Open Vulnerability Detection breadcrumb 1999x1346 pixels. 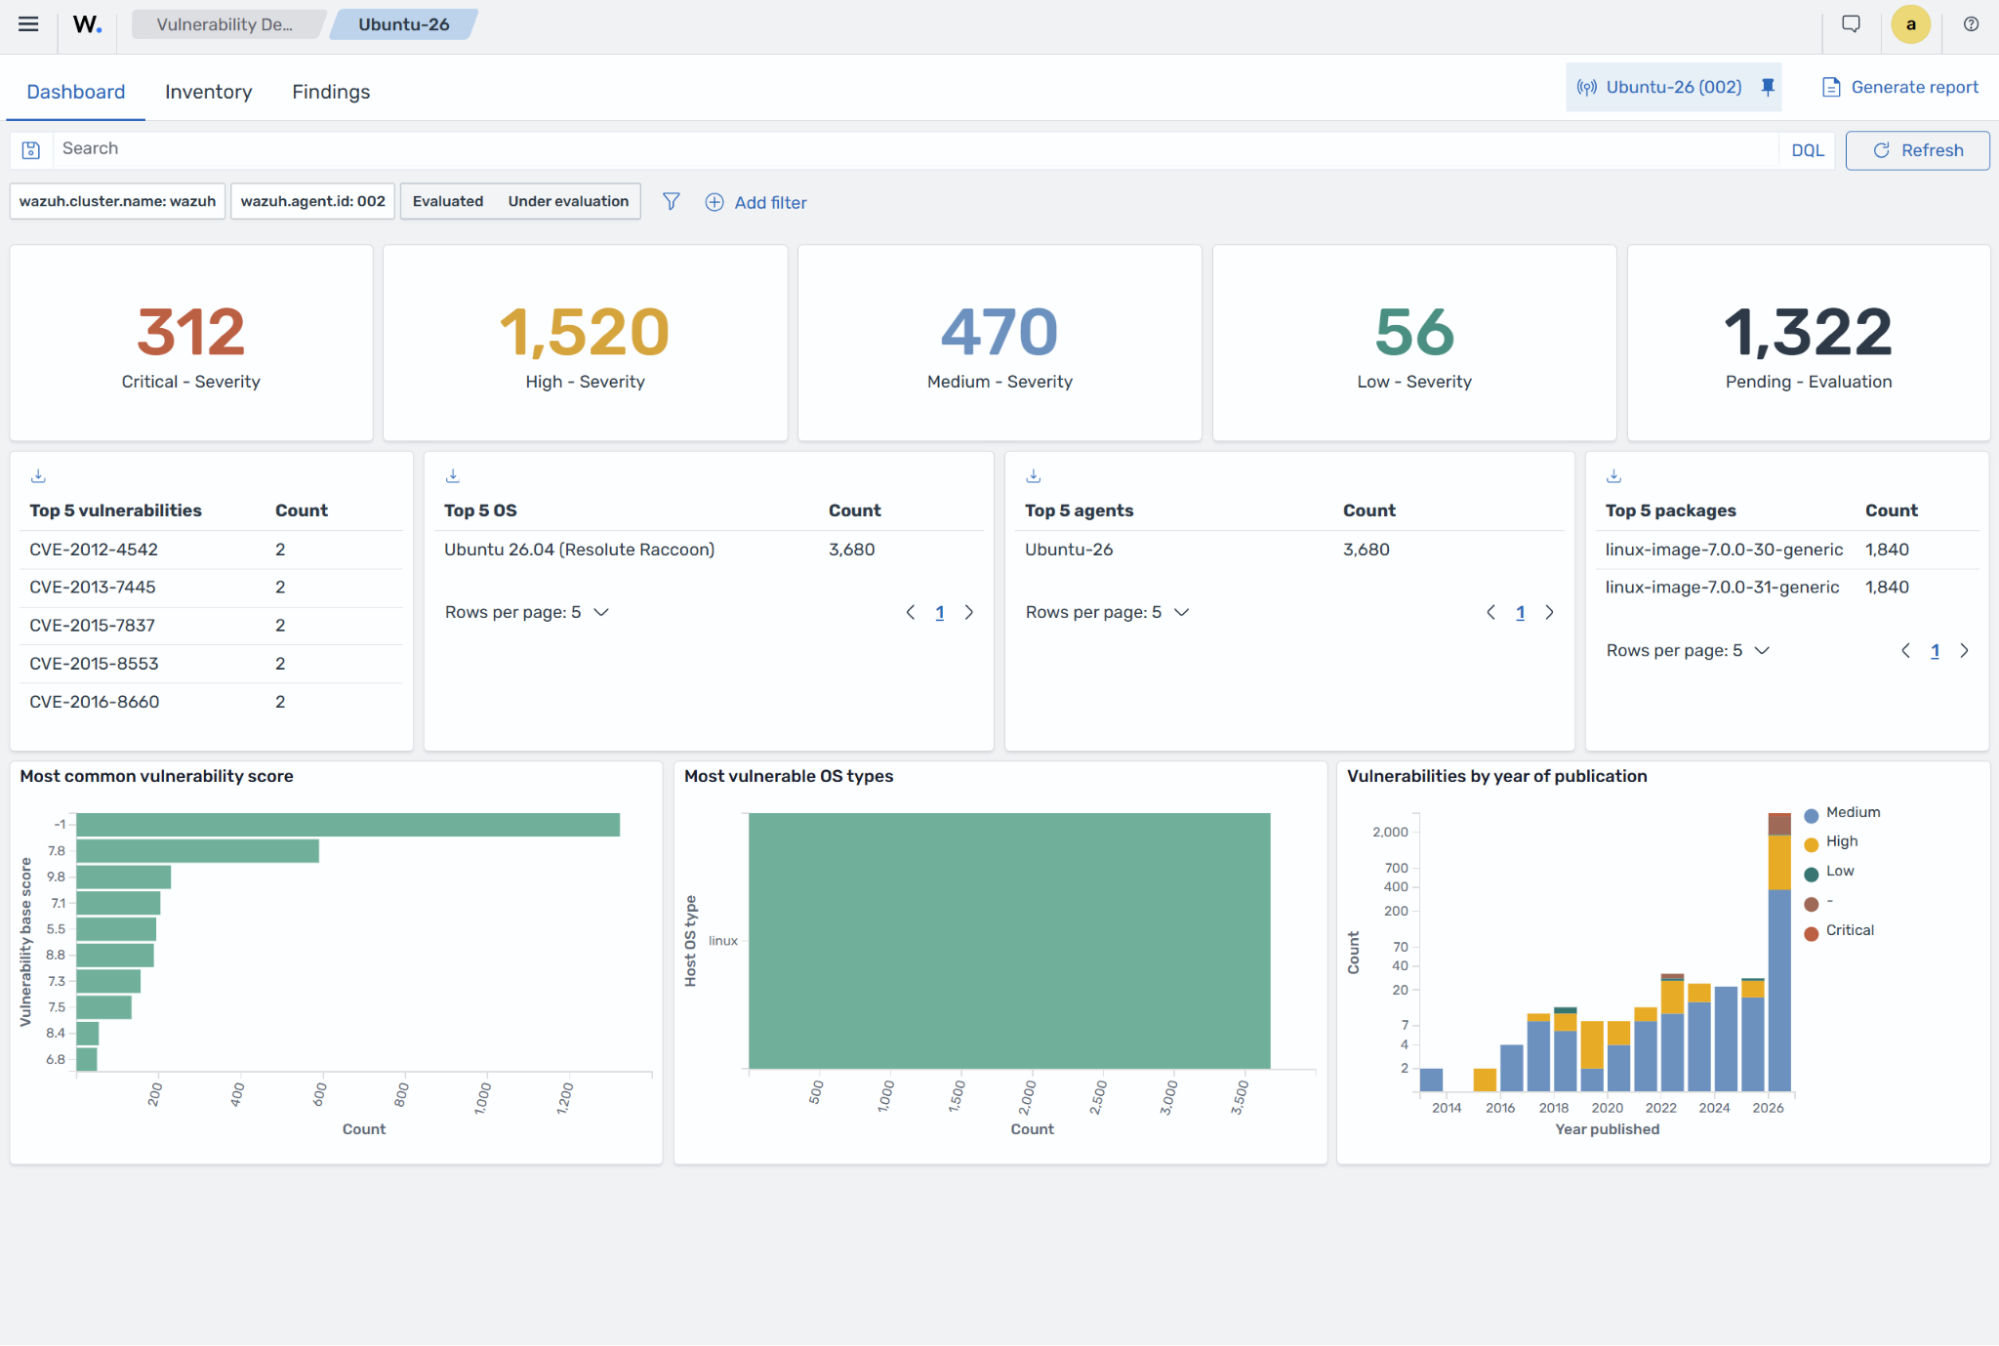225,25
